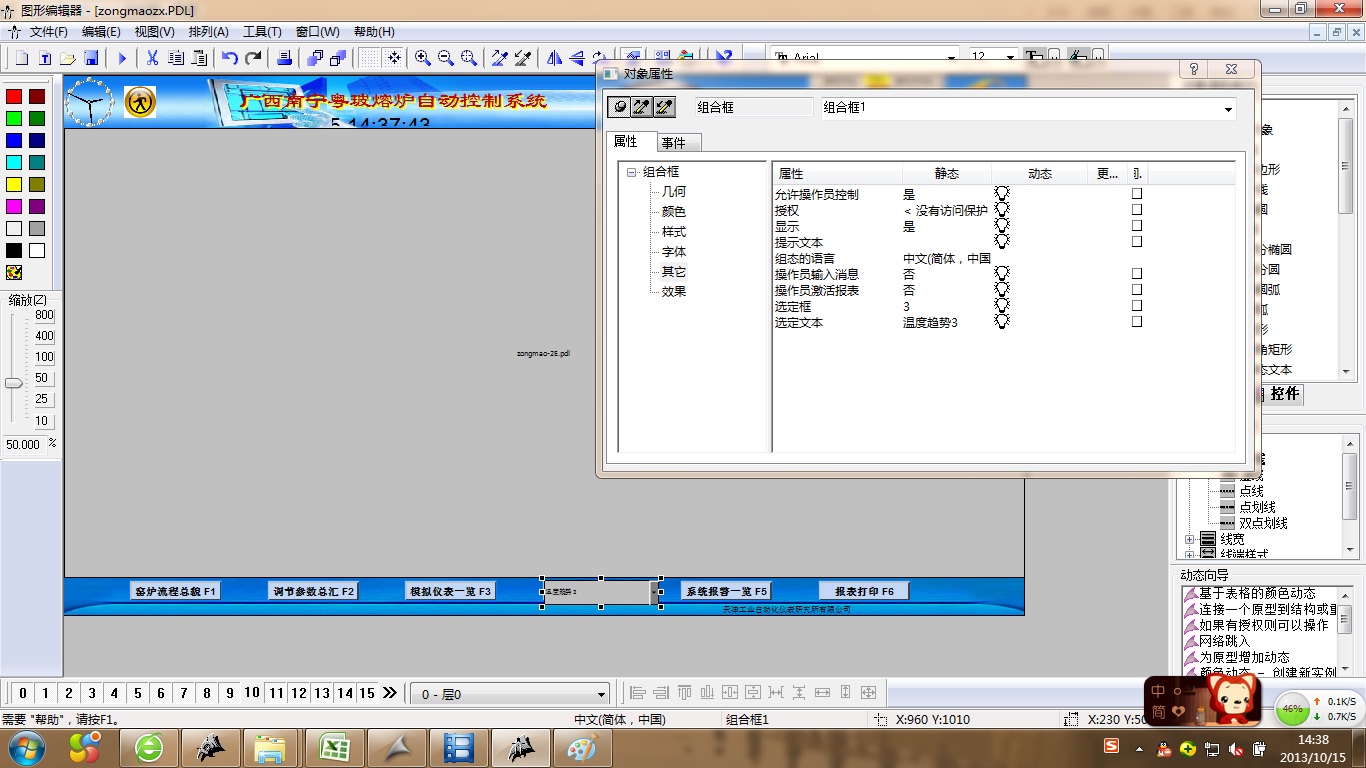The width and height of the screenshot is (1366, 768).
Task: Click the send-to-back layer icon
Action: coord(338,58)
